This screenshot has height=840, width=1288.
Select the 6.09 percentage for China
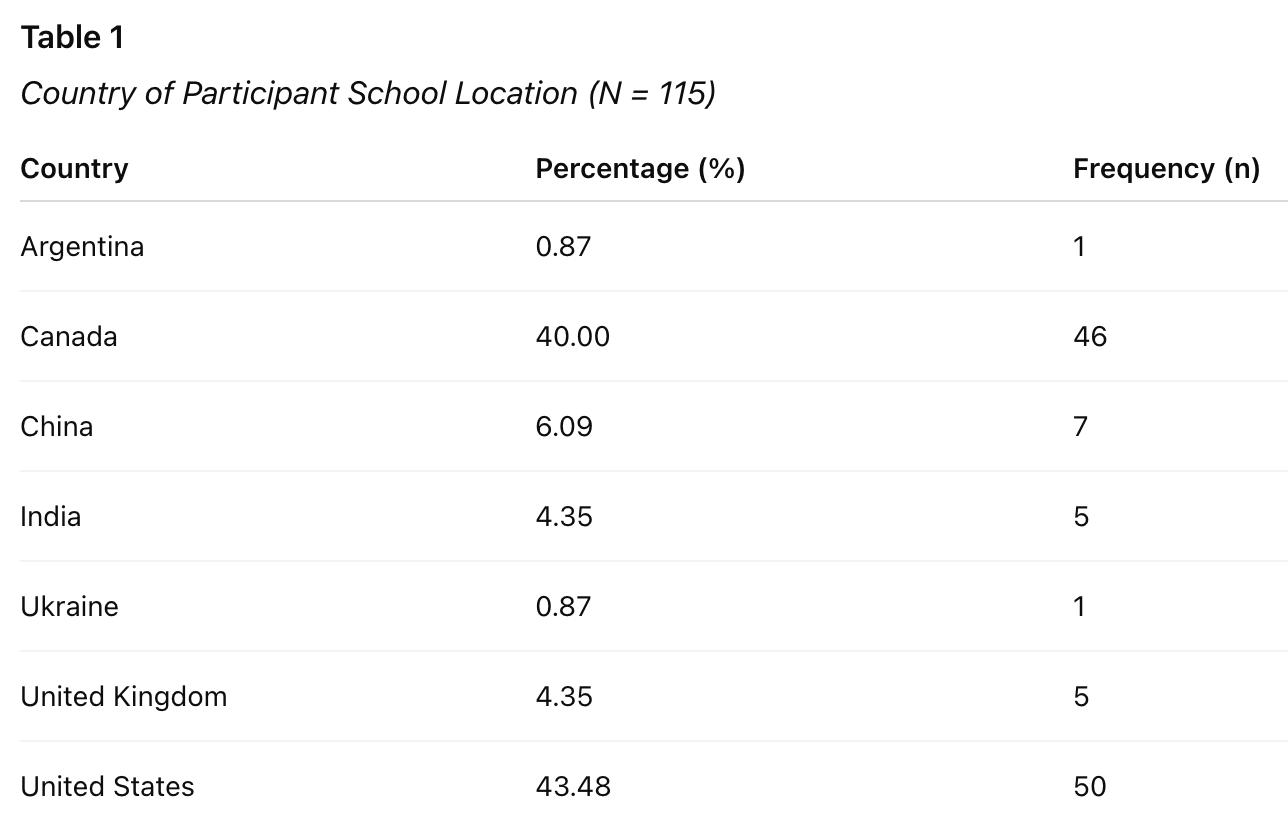coord(564,426)
